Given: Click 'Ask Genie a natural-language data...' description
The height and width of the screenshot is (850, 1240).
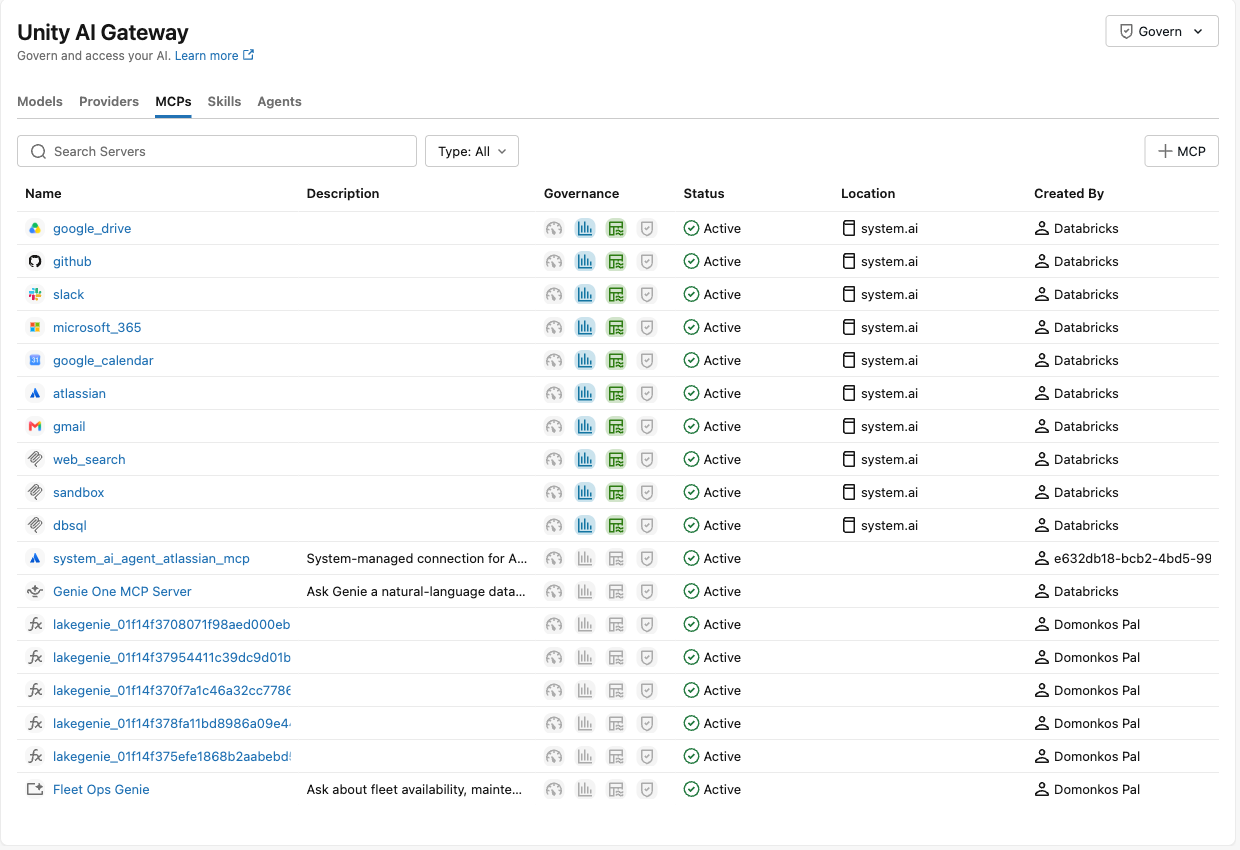Looking at the screenshot, I should coord(416,591).
